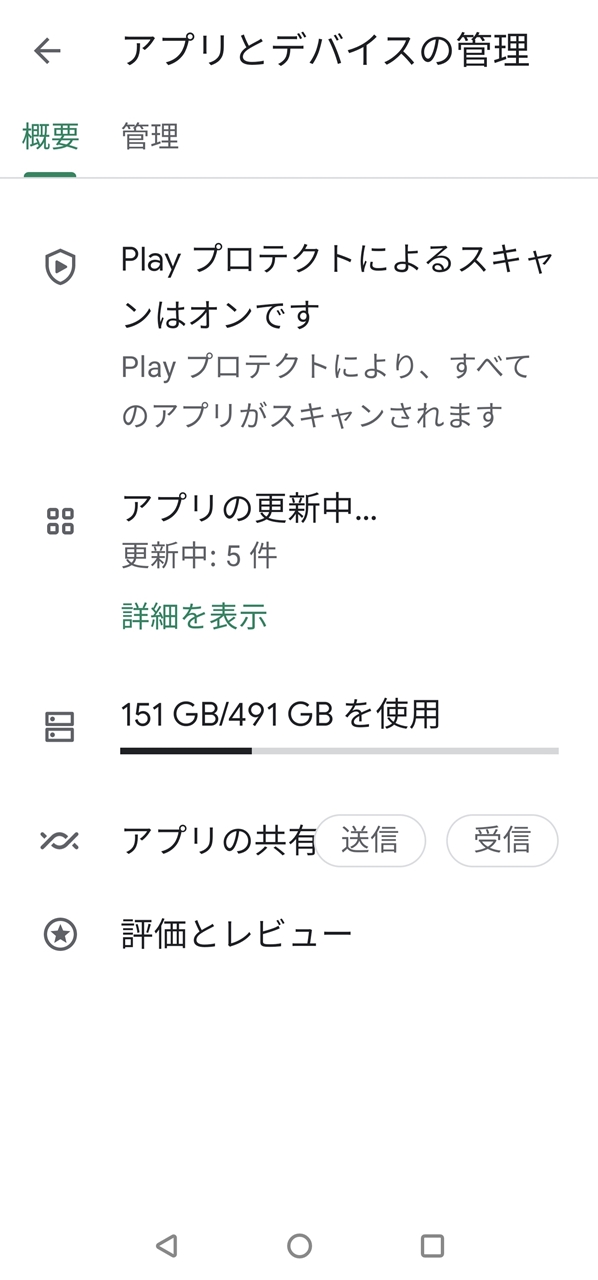The height and width of the screenshot is (1280, 598).
Task: Tap the アプリの更新中 row title
Action: [x=249, y=509]
